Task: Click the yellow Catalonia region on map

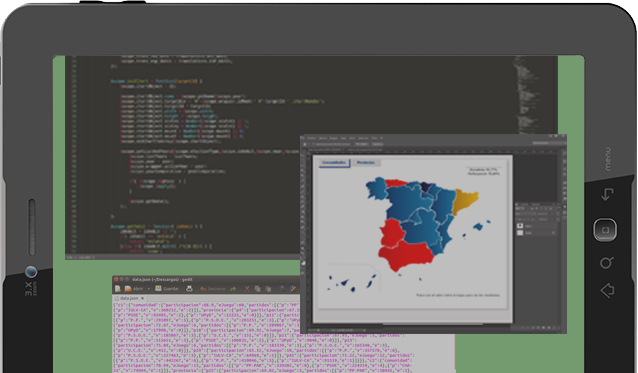Action: 464,201
